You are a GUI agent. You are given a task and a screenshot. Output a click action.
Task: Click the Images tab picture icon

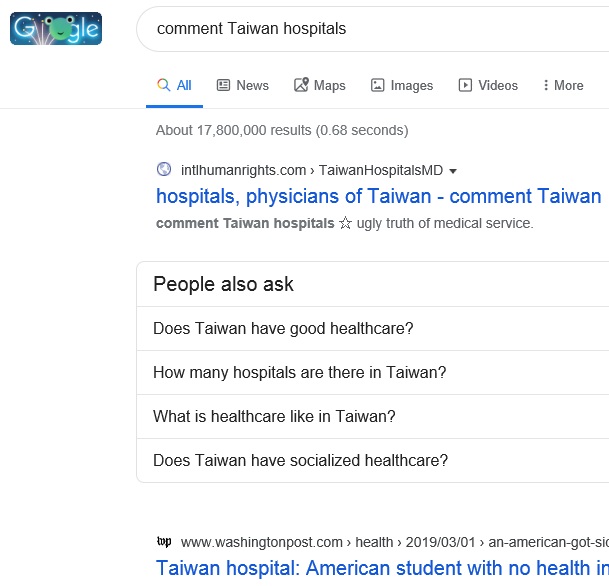(377, 85)
